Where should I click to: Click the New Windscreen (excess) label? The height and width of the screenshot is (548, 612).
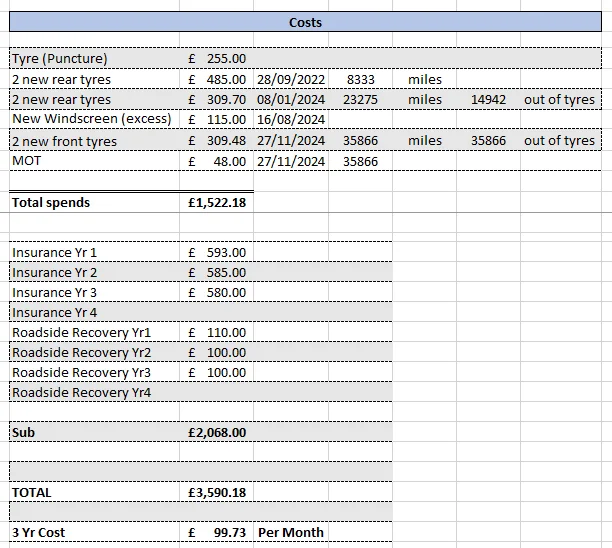[92, 119]
